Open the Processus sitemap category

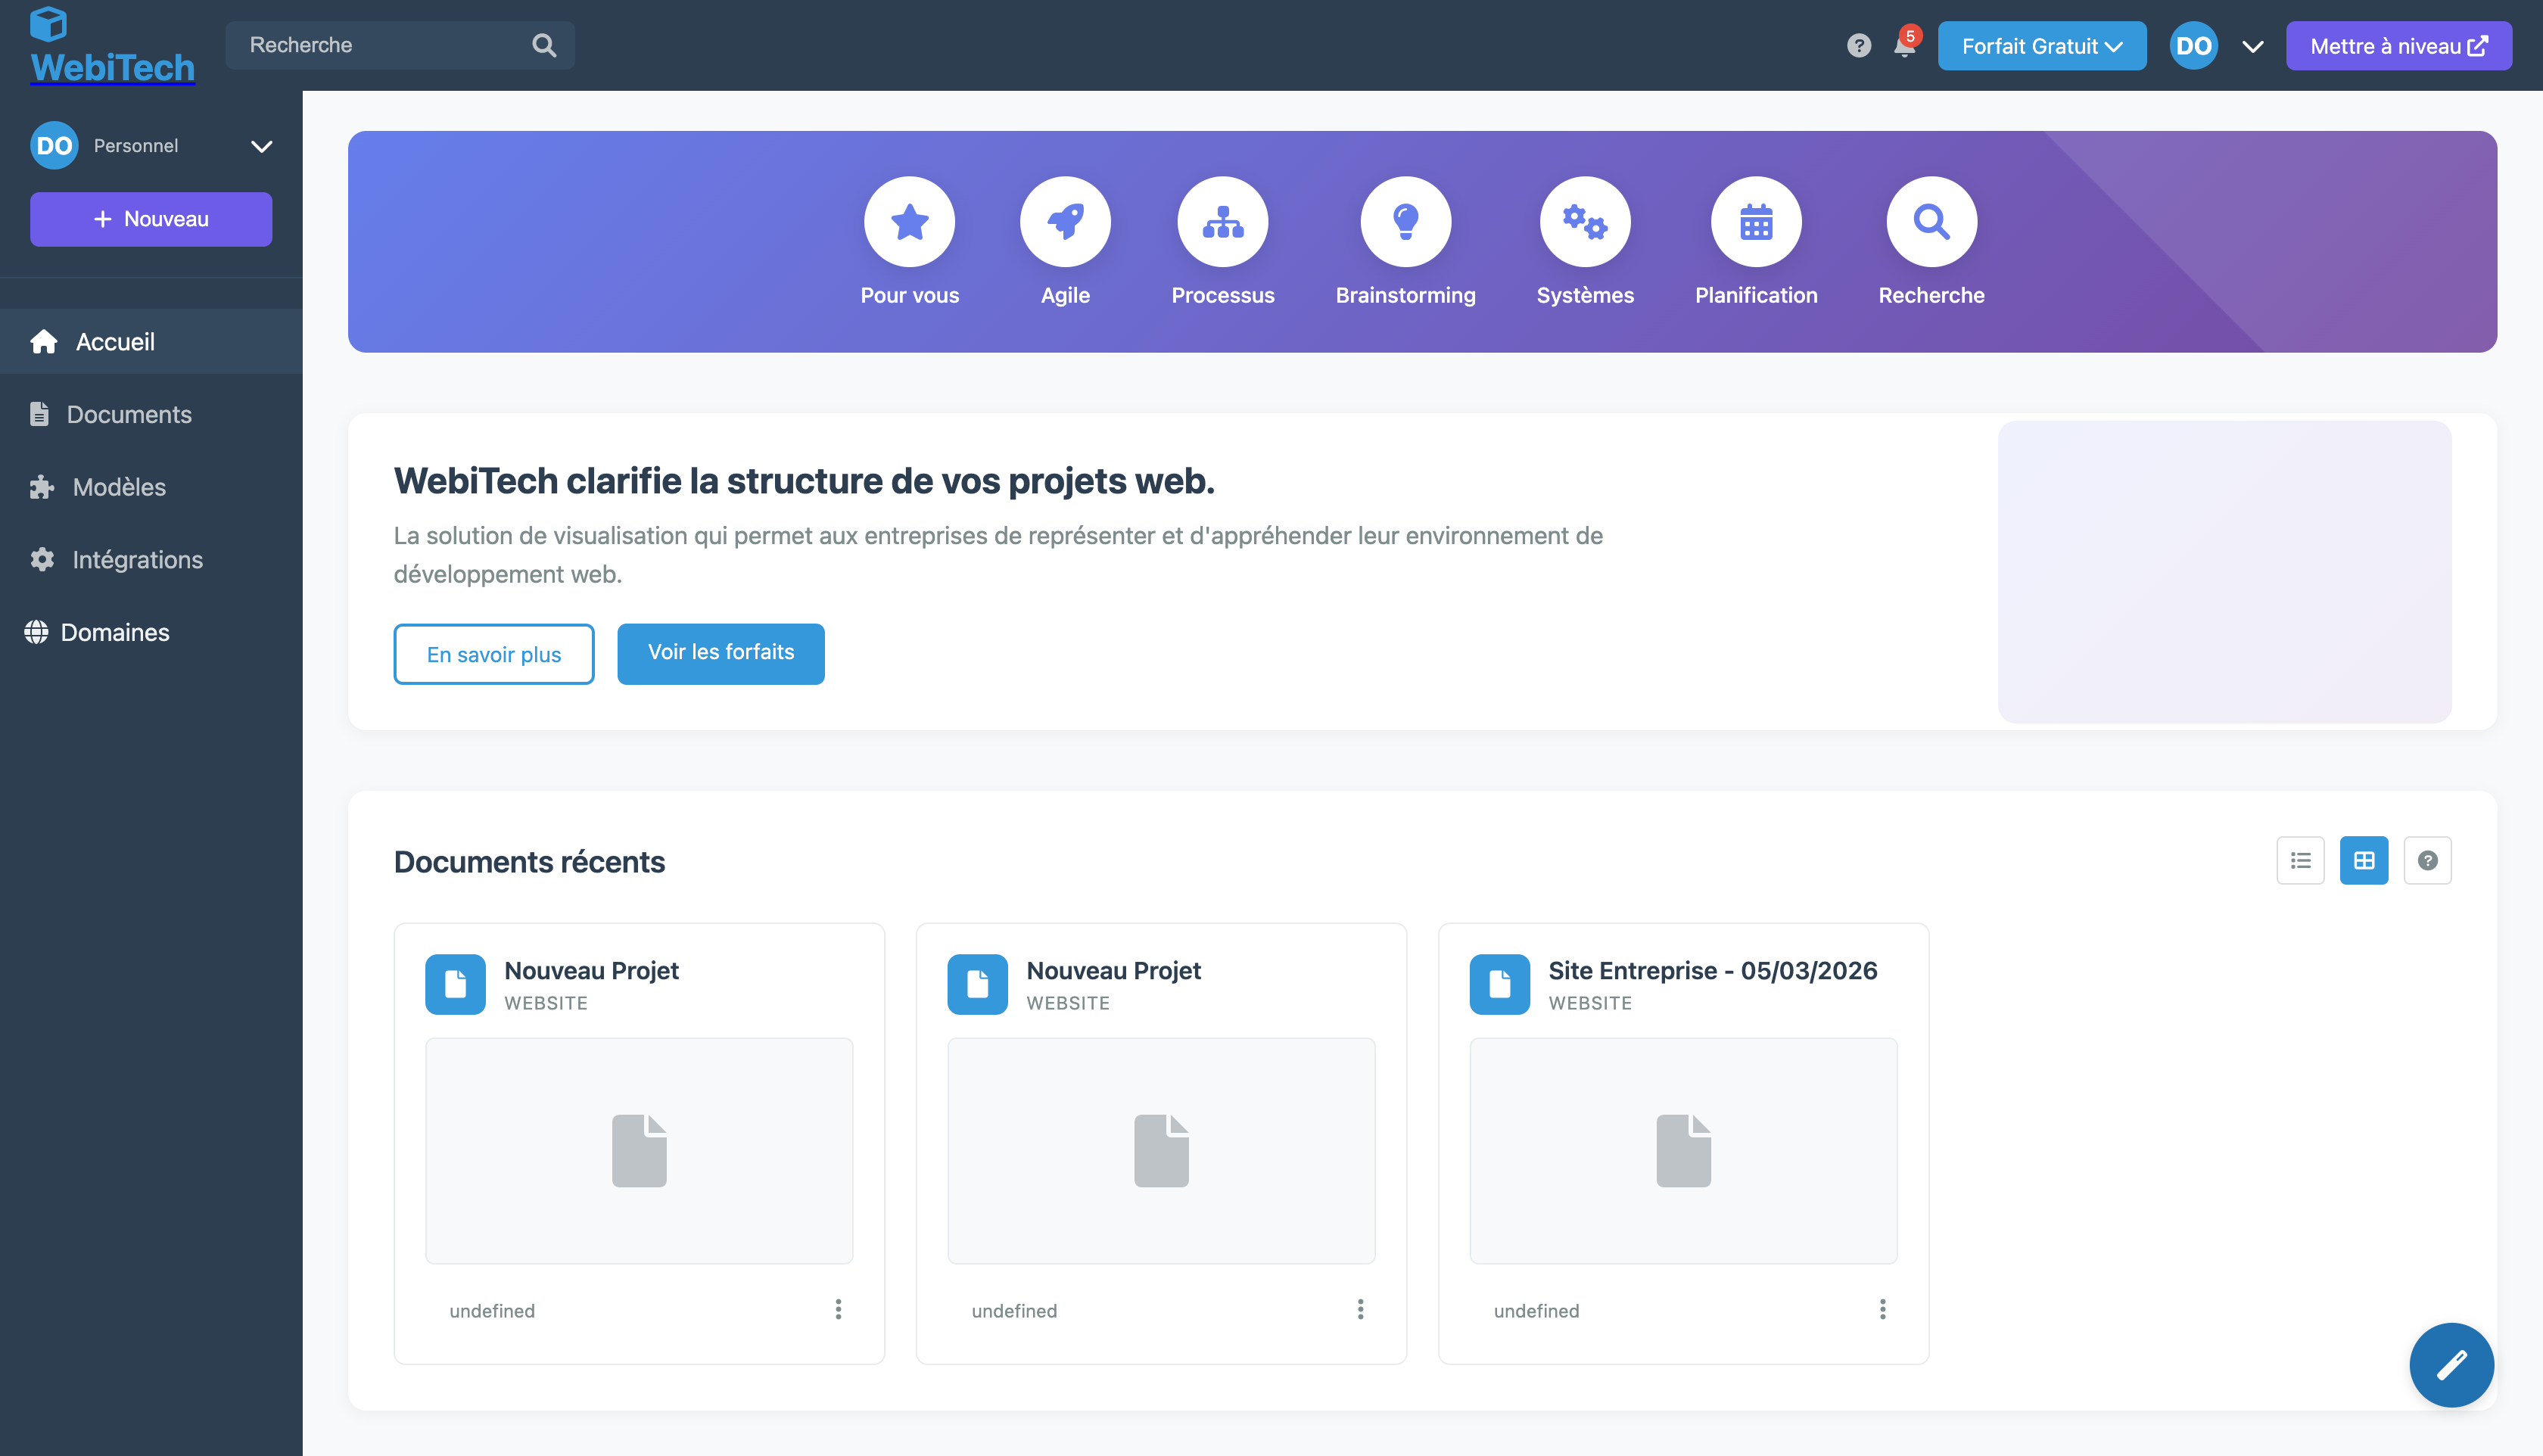1222,222
